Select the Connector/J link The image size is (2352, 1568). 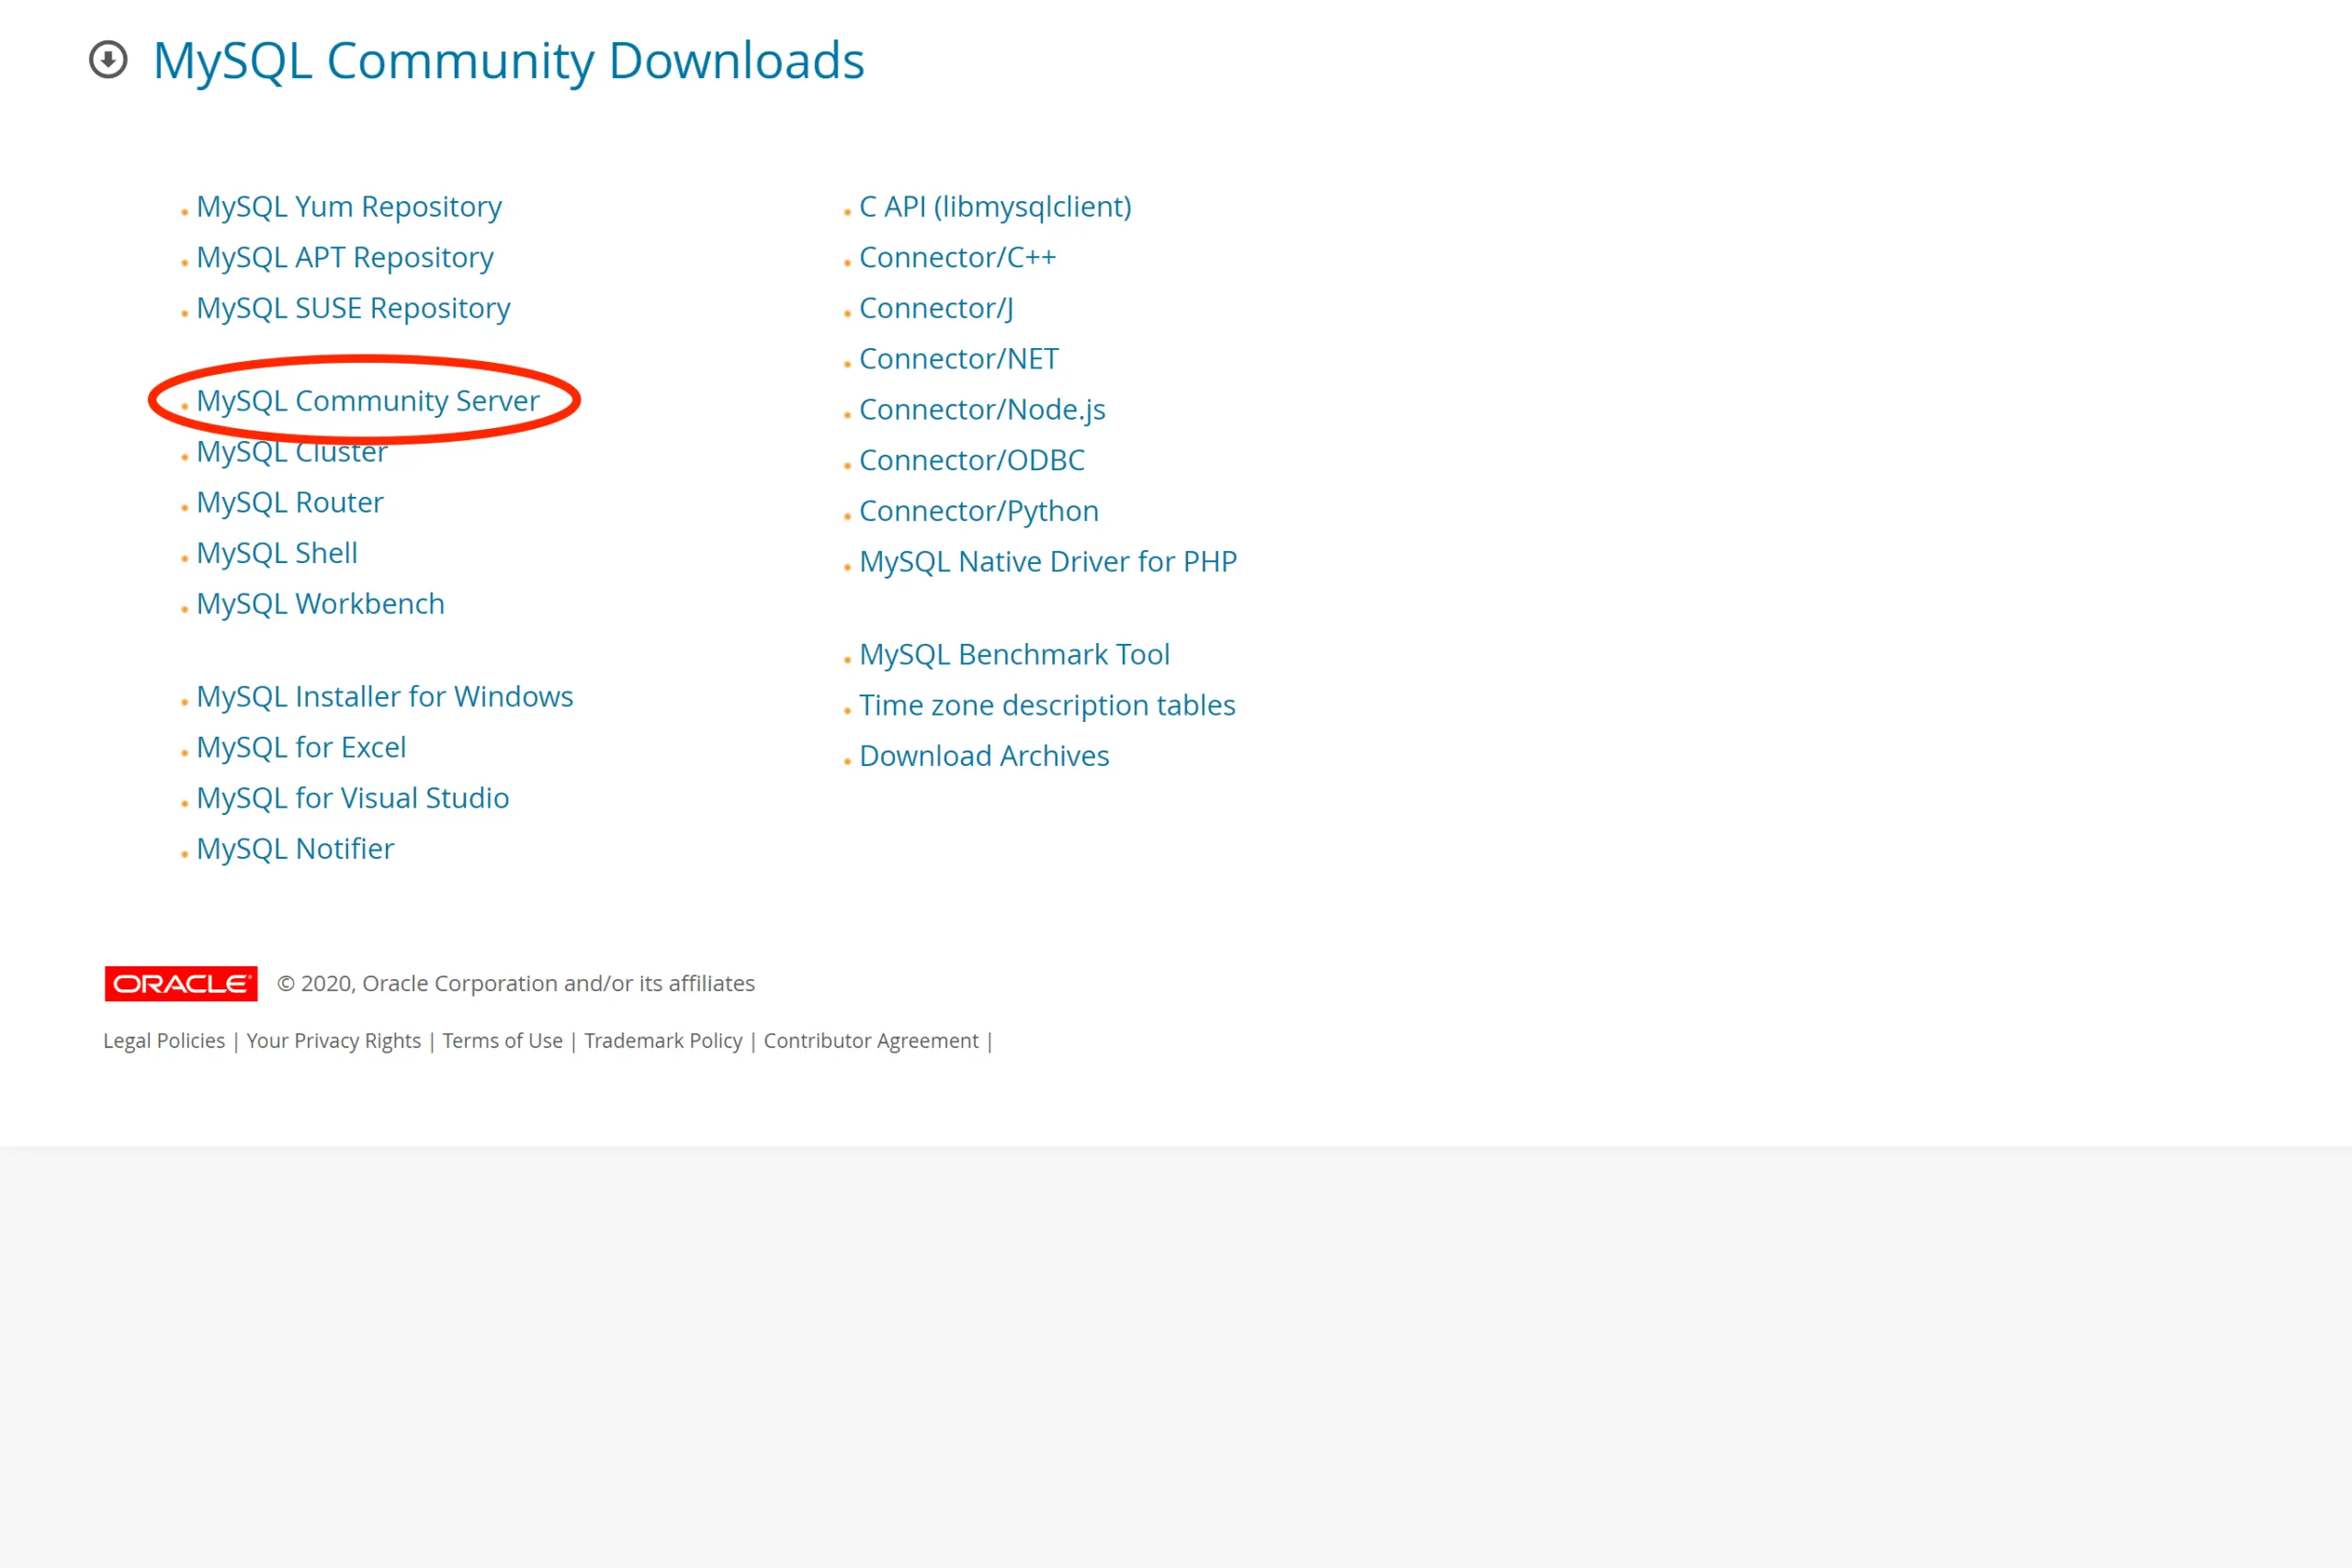coord(936,308)
